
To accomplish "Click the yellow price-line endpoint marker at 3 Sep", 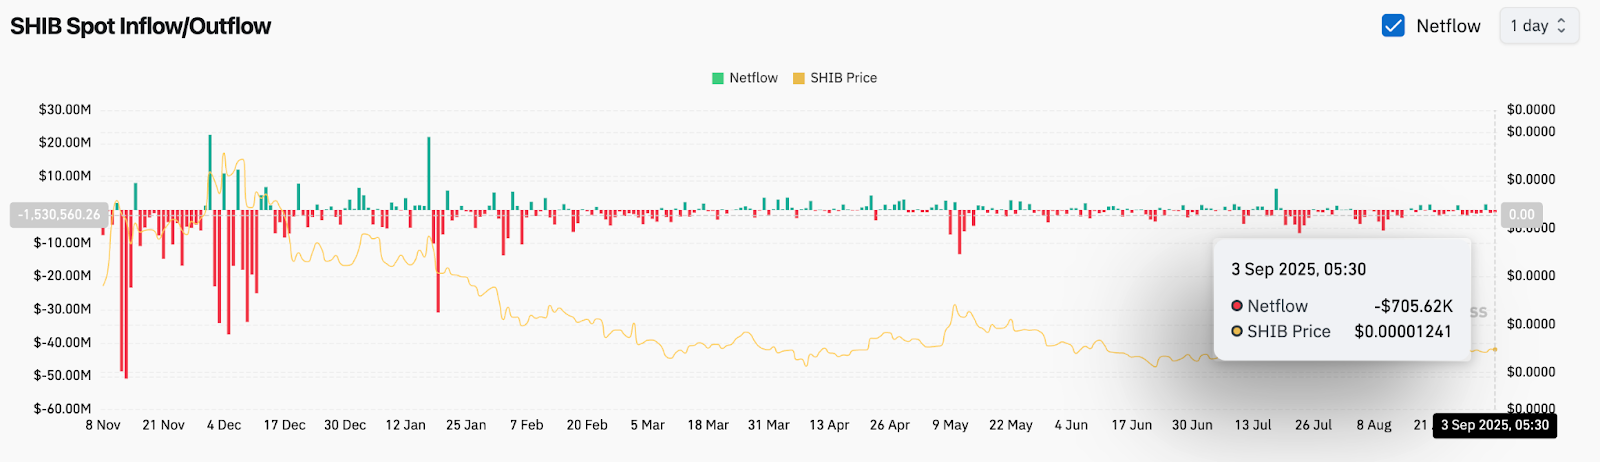I will (1495, 349).
